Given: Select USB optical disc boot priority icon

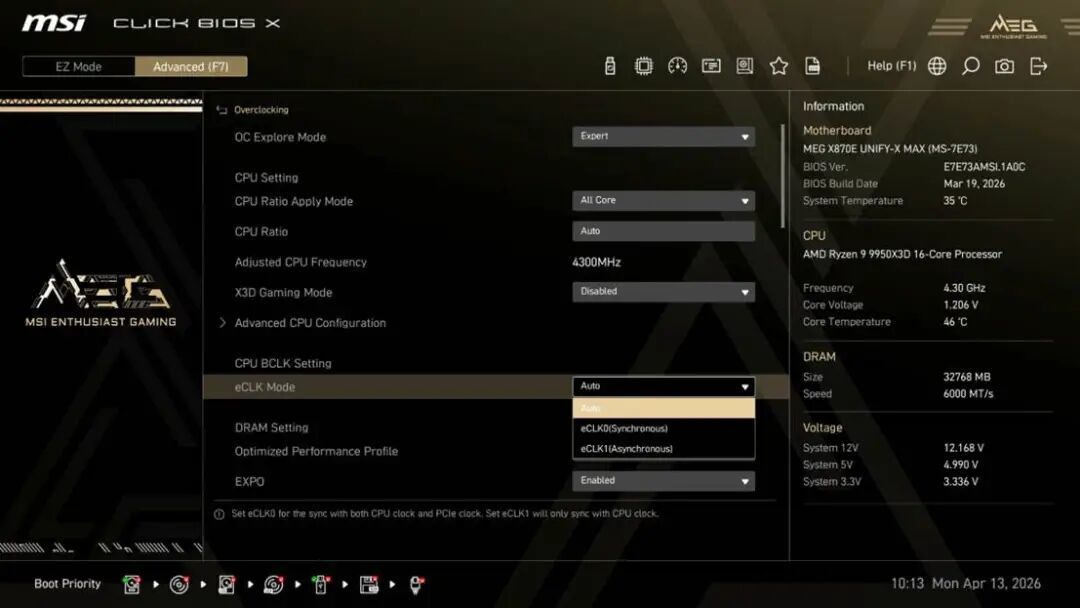Looking at the screenshot, I should point(273,585).
